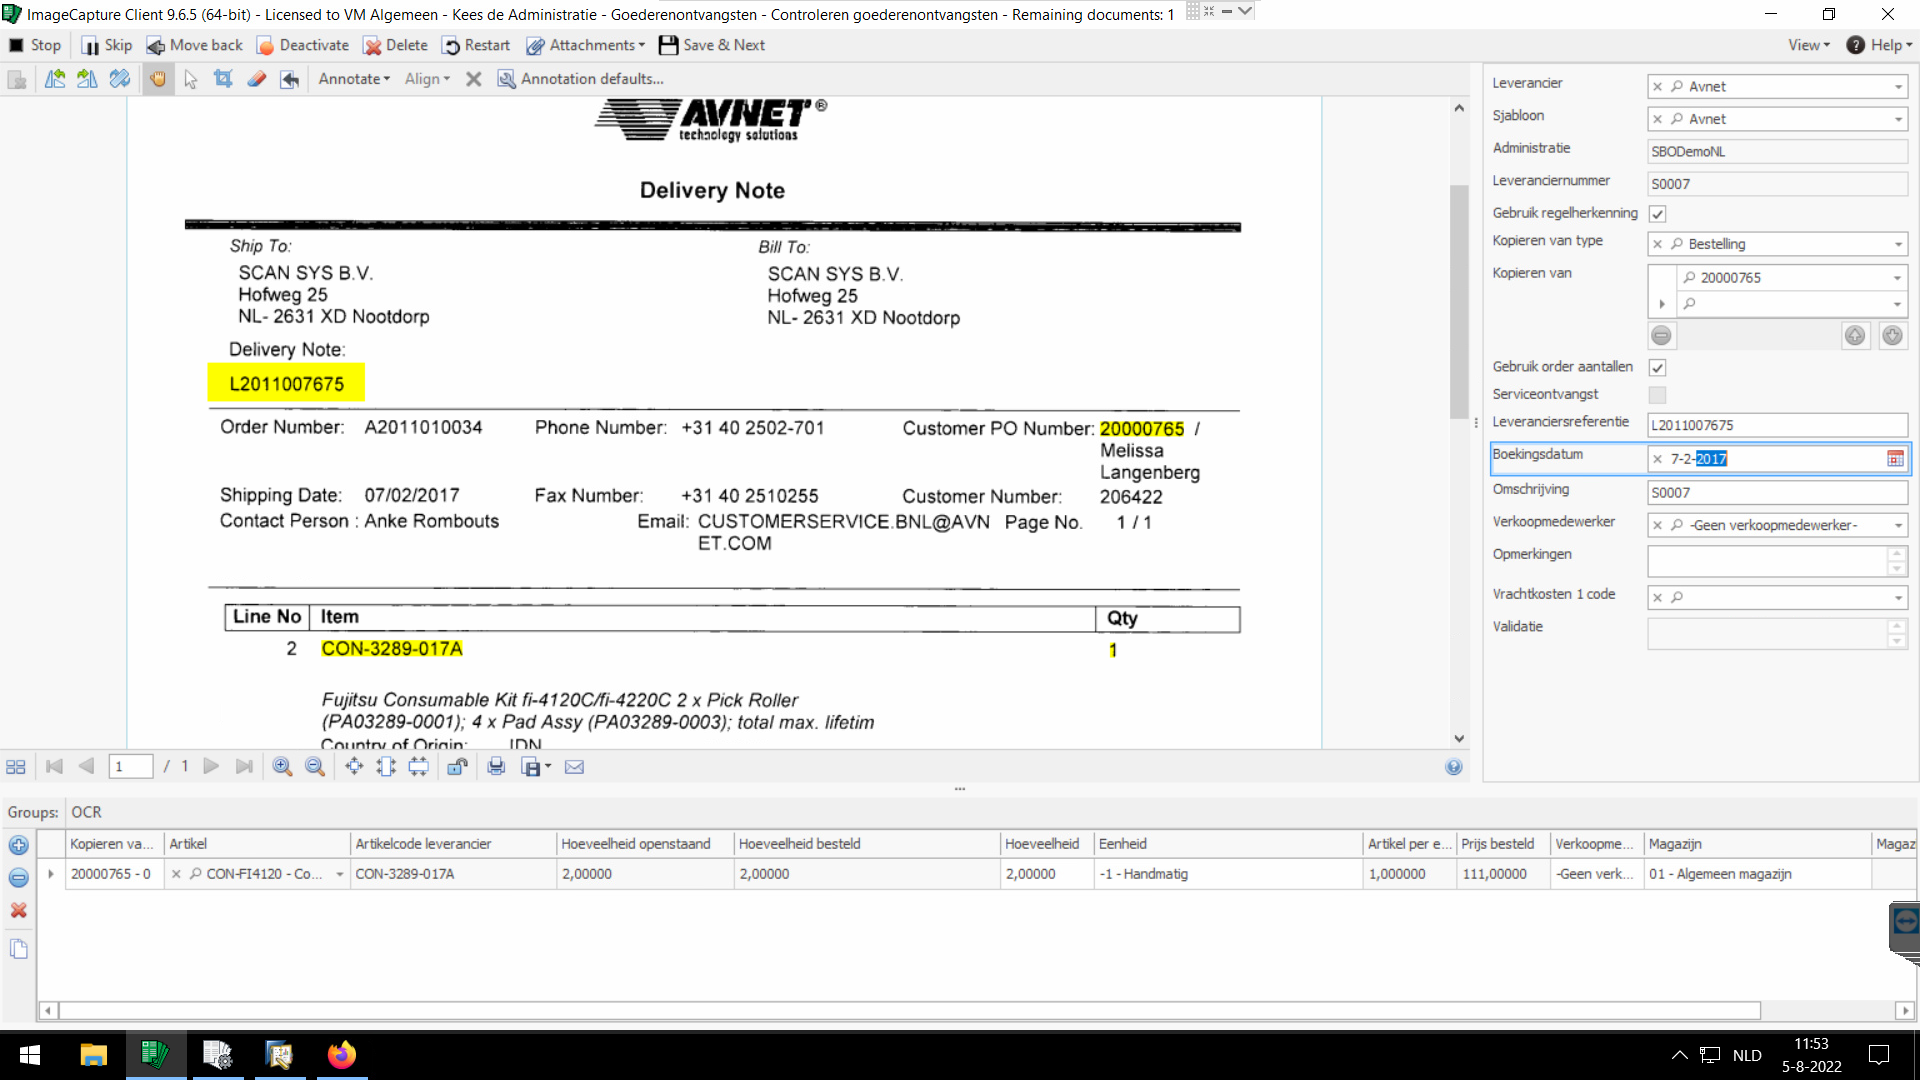1920x1080 pixels.
Task: Click the Stop button
Action: click(x=35, y=45)
